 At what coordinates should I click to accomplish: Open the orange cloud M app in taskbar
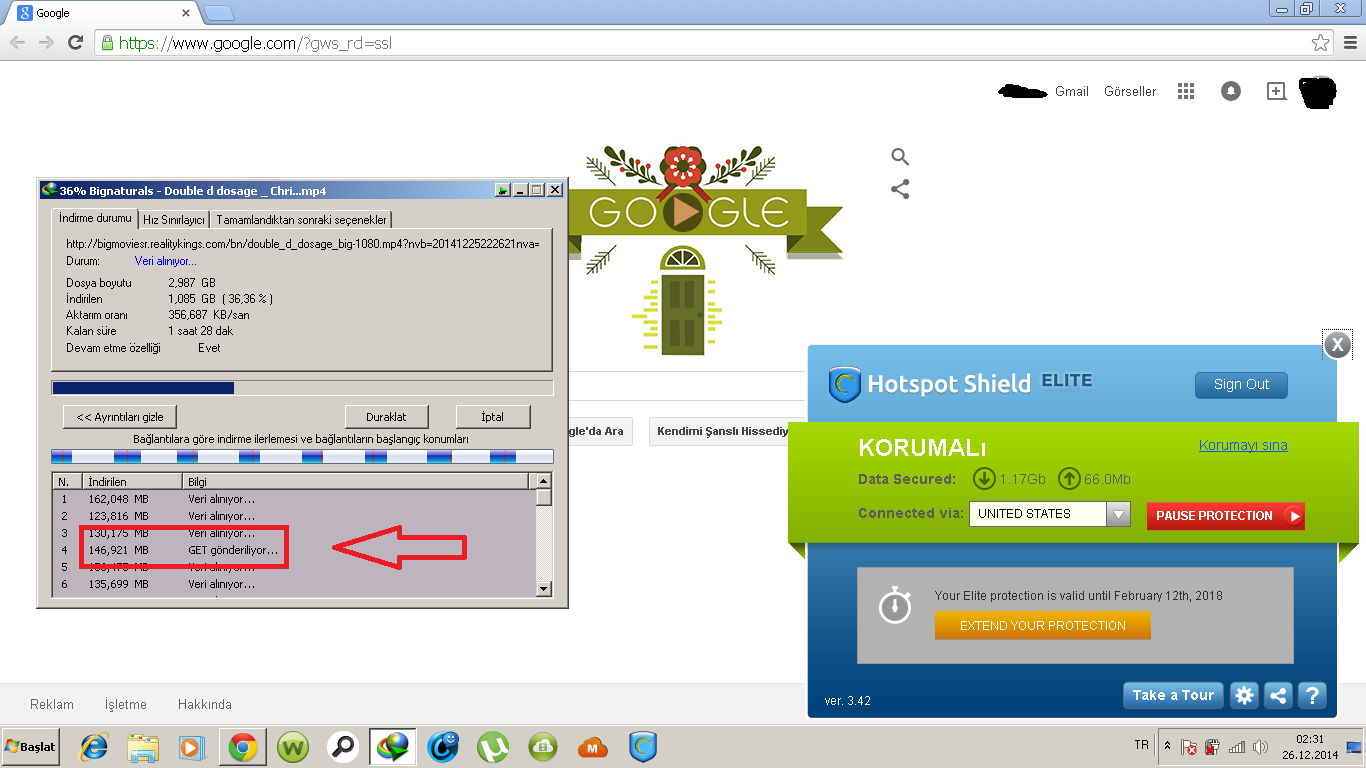593,747
